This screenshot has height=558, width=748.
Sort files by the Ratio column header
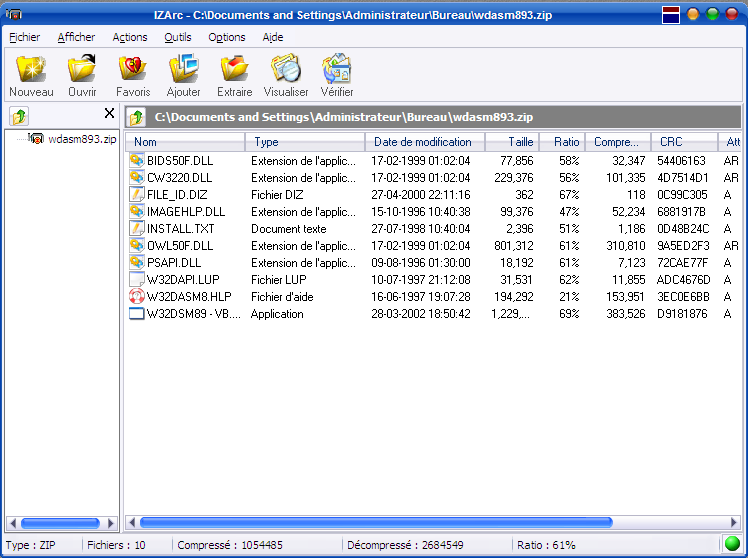pos(562,142)
